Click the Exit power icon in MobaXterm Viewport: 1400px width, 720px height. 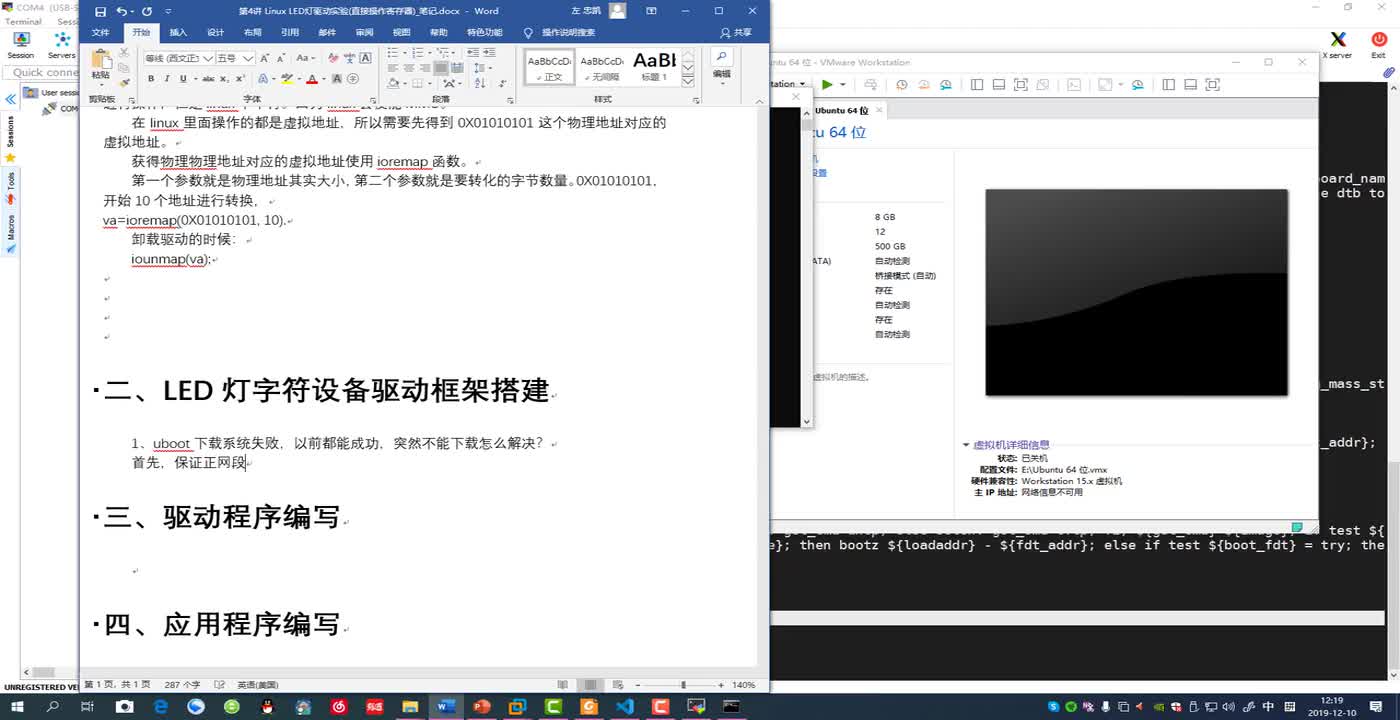1378,44
